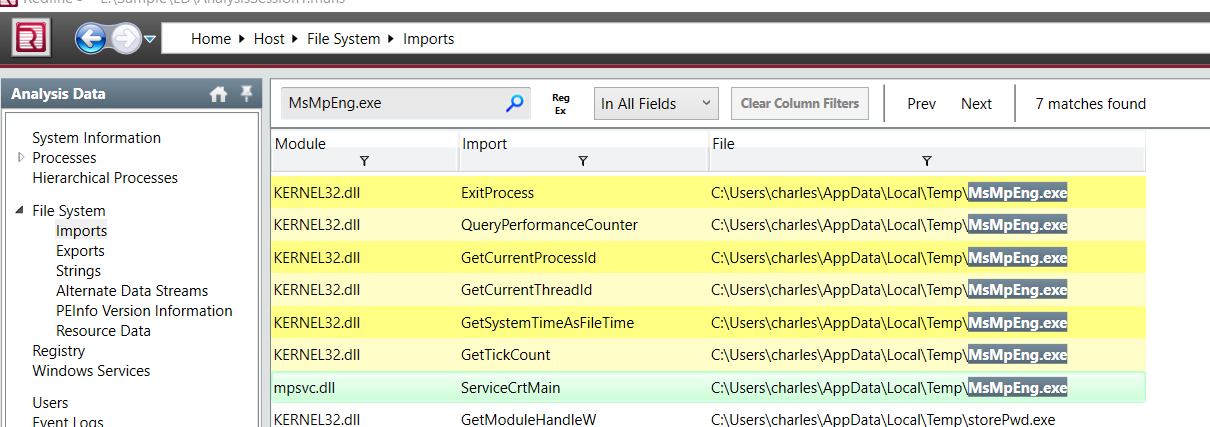The image size is (1210, 427).
Task: Open the In All Fields dropdown
Action: tap(656, 103)
